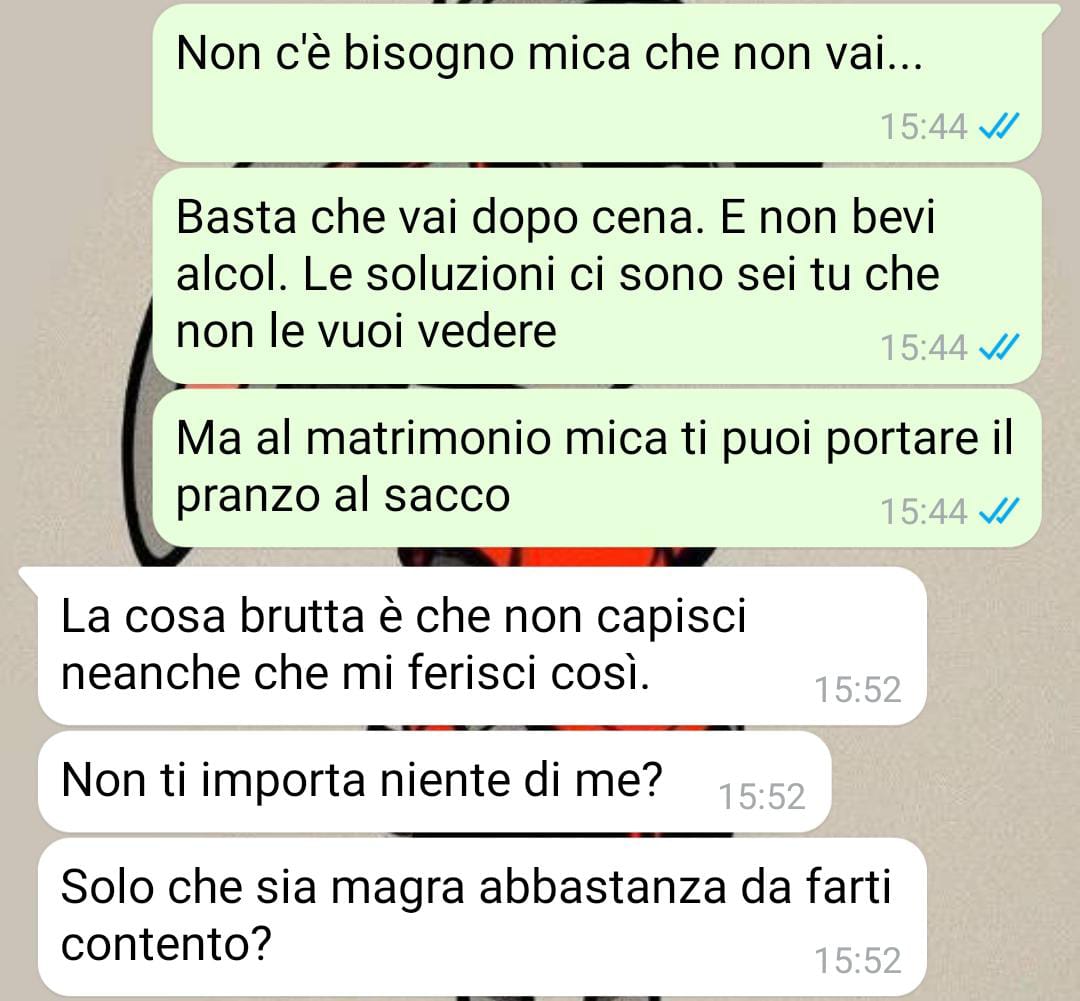1080x1001 pixels.
Task: Click the word 'matrimonio' in the sent message
Action: click(x=428, y=438)
